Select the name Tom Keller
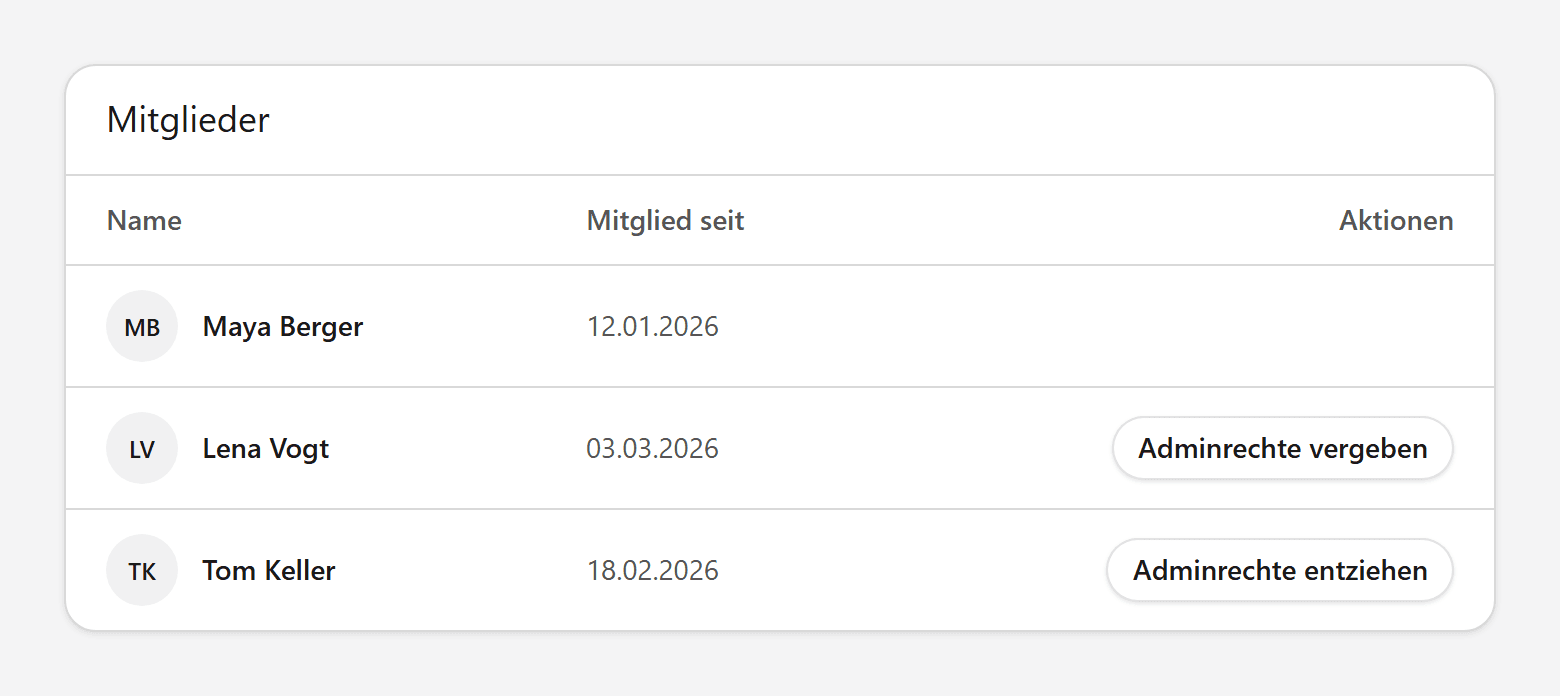Screen dimensions: 1560x696 tap(269, 570)
